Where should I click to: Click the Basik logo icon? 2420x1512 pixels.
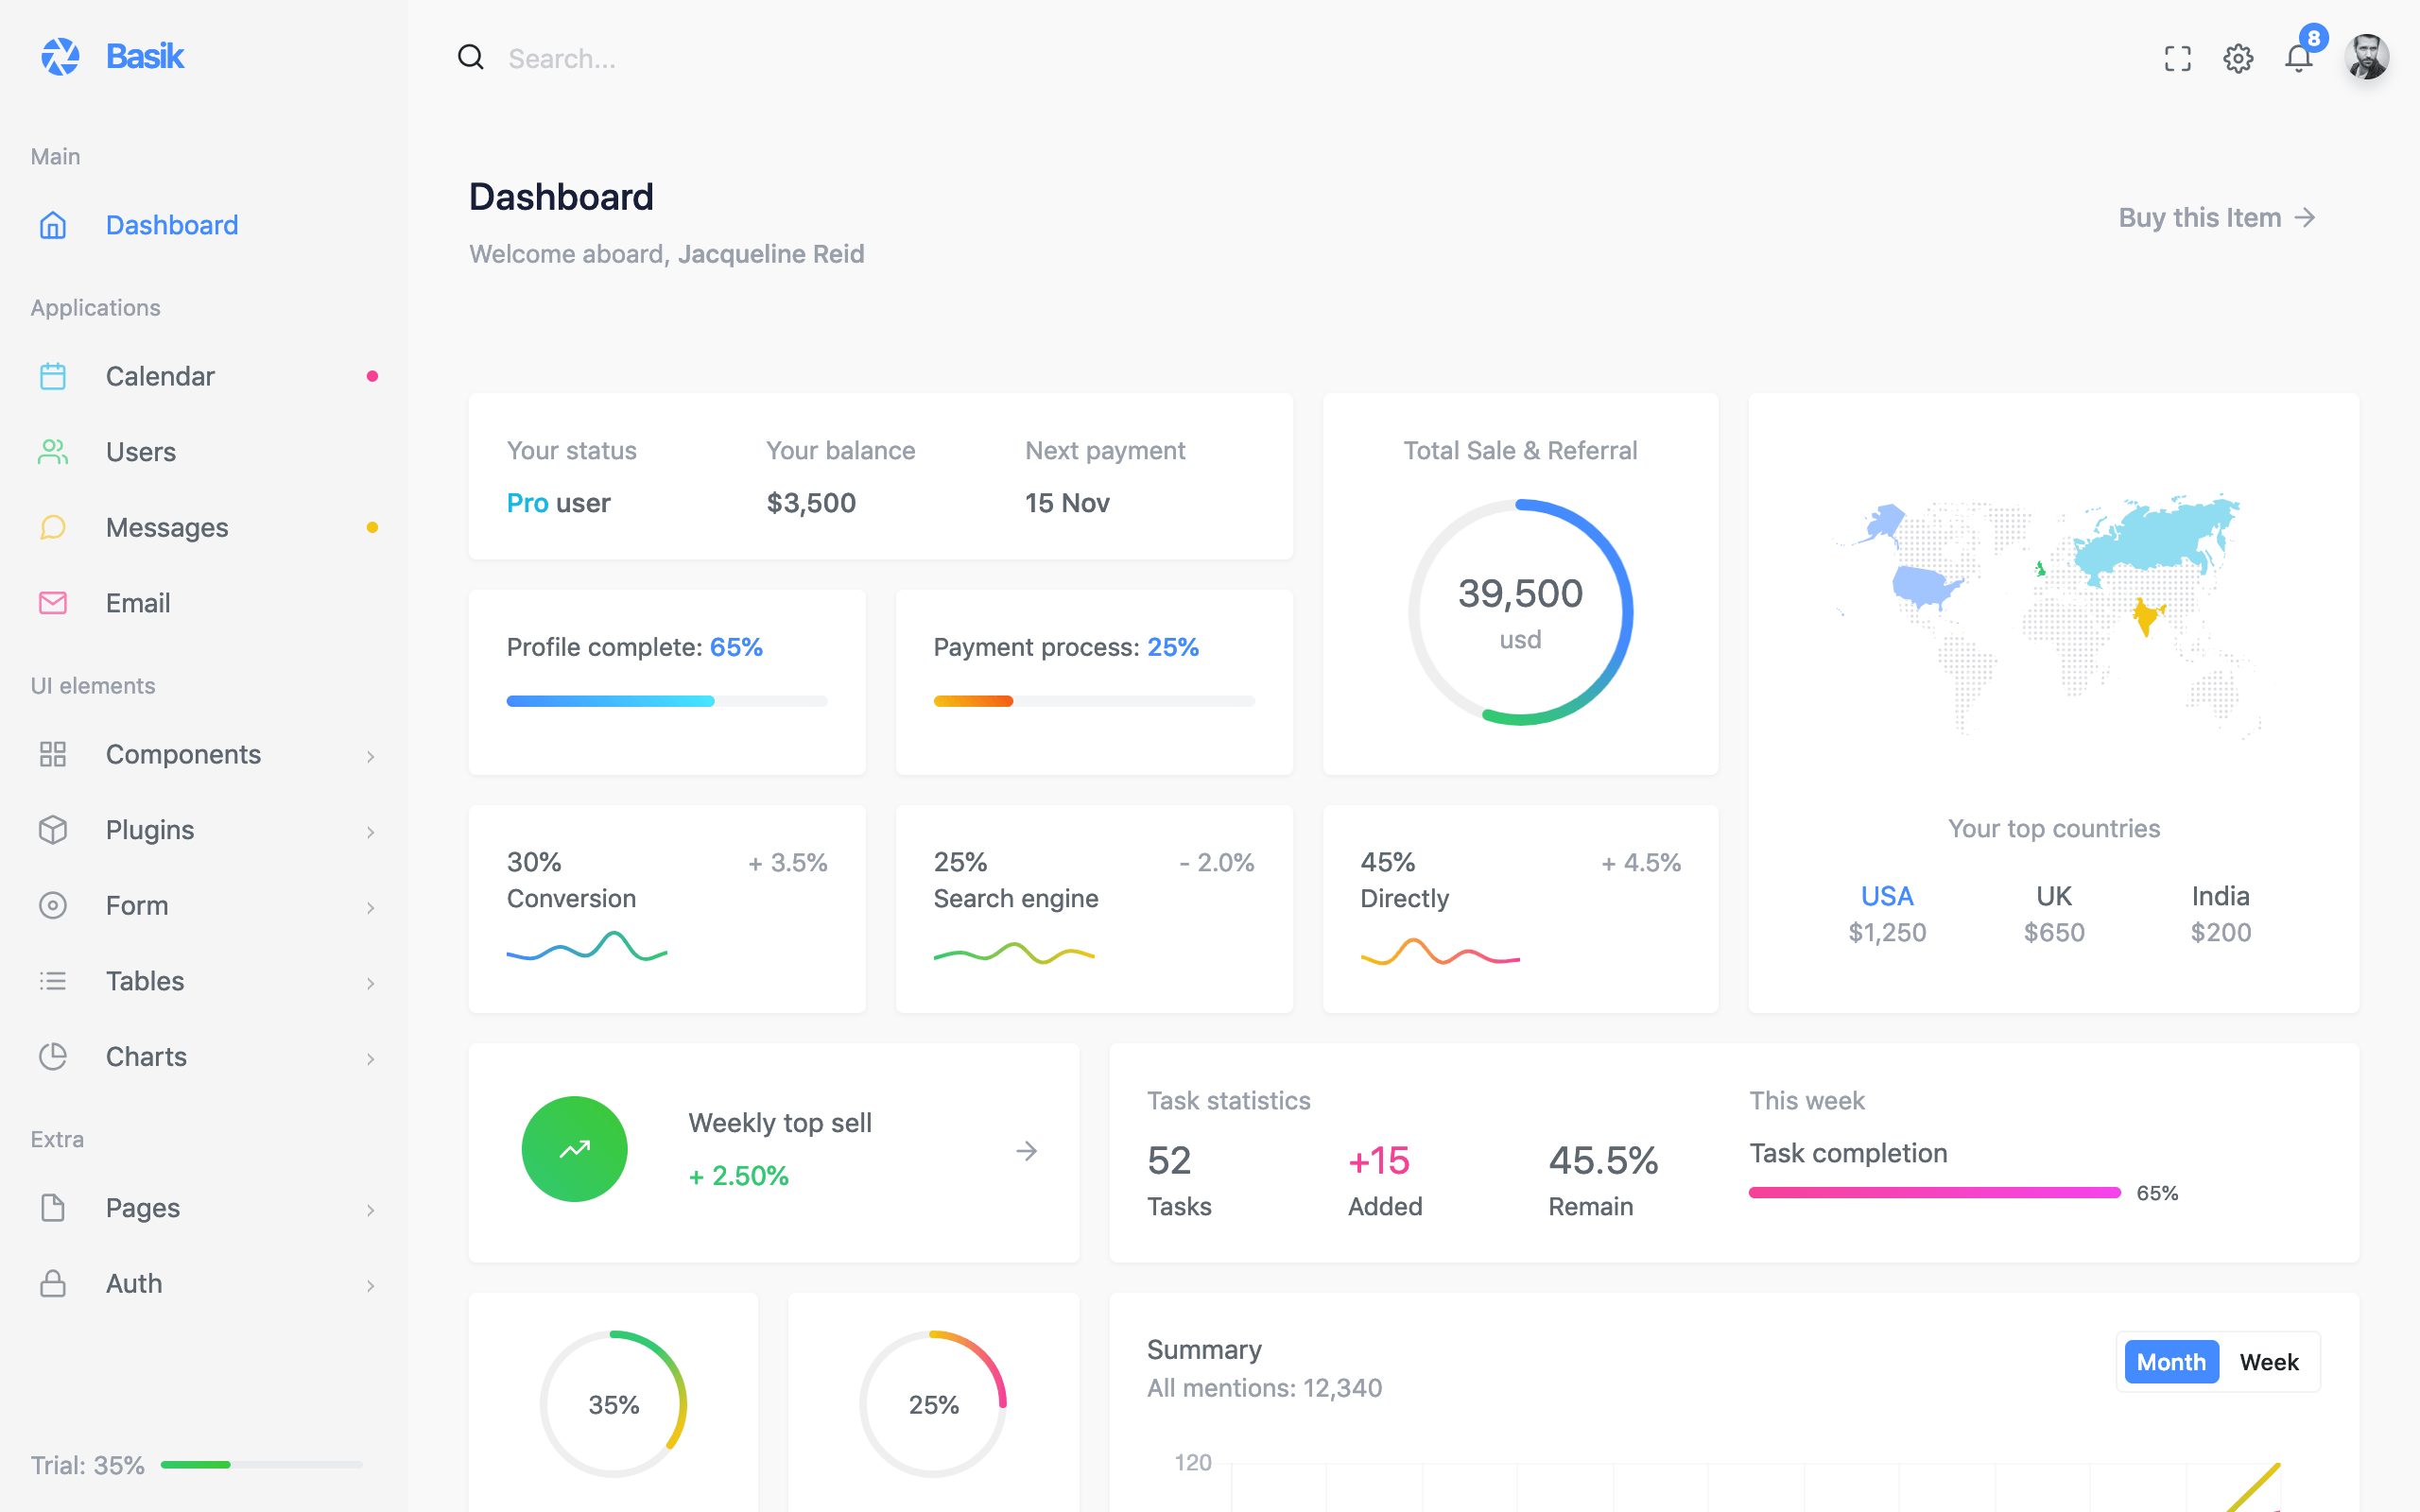[x=60, y=57]
